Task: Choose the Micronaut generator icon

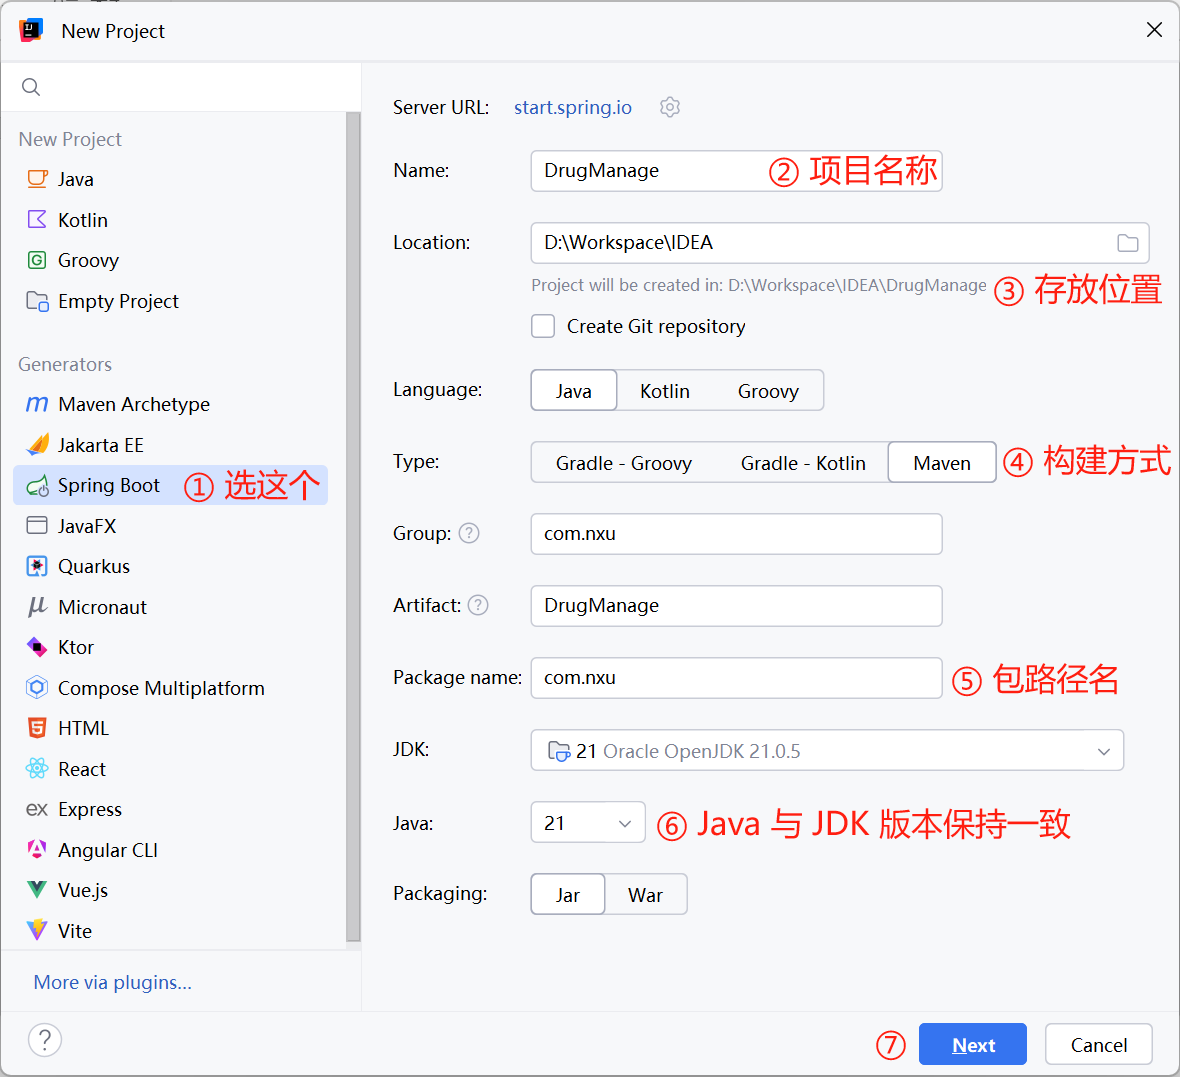Action: 37,607
